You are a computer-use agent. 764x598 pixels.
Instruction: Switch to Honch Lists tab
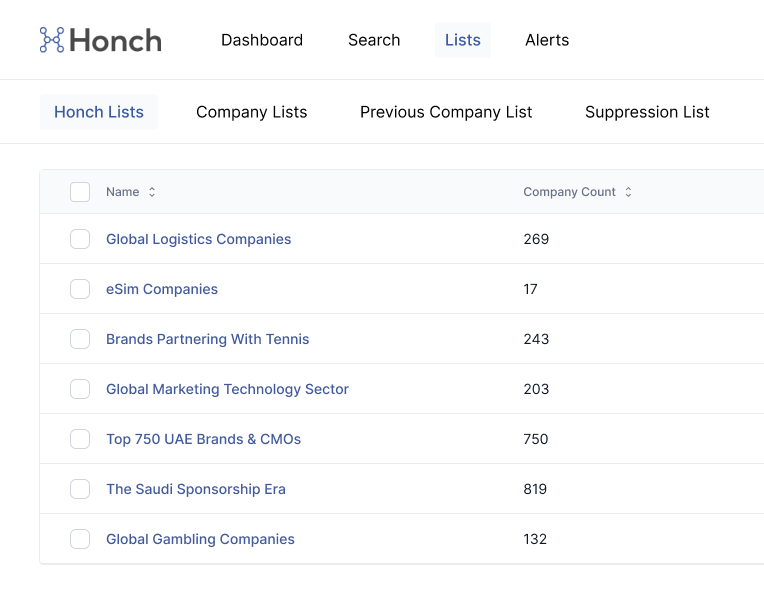point(99,112)
